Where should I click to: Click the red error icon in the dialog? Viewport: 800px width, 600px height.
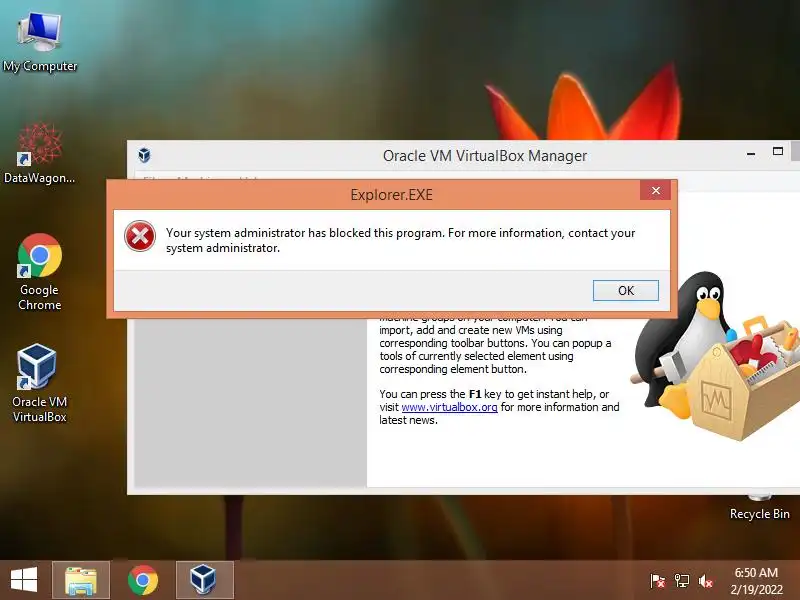[x=140, y=236]
